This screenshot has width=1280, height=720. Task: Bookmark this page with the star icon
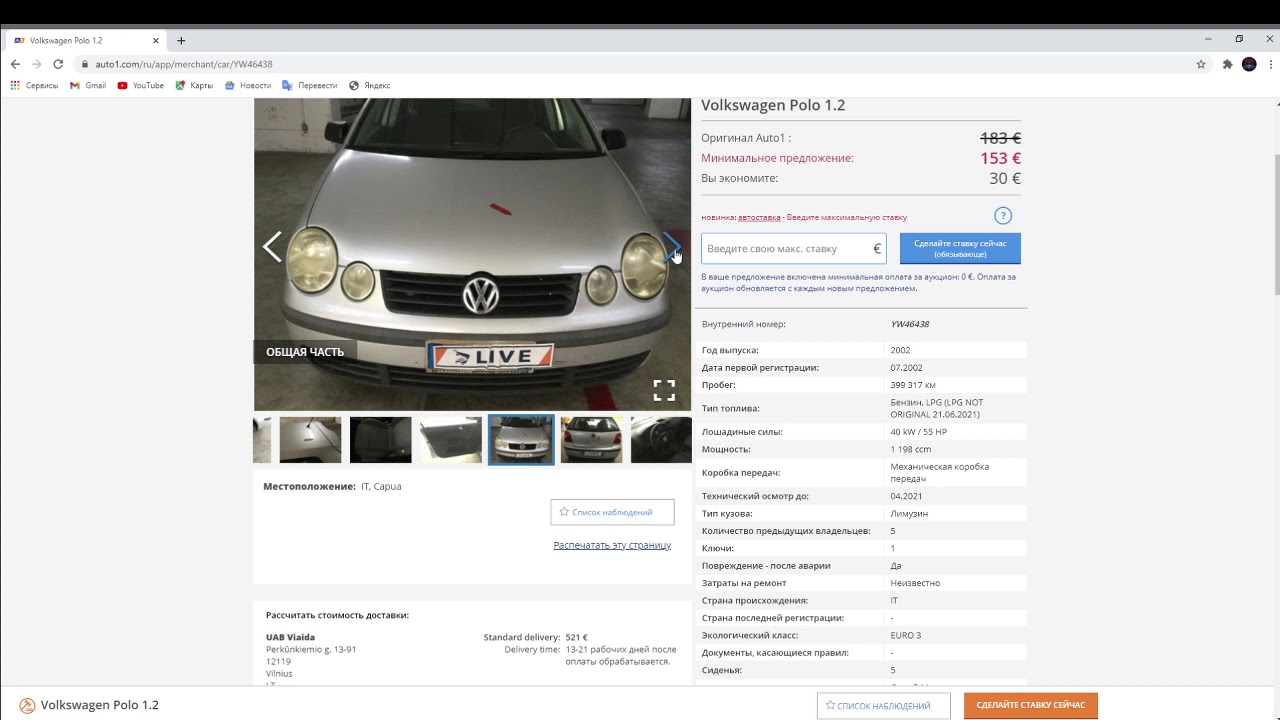coord(1201,64)
